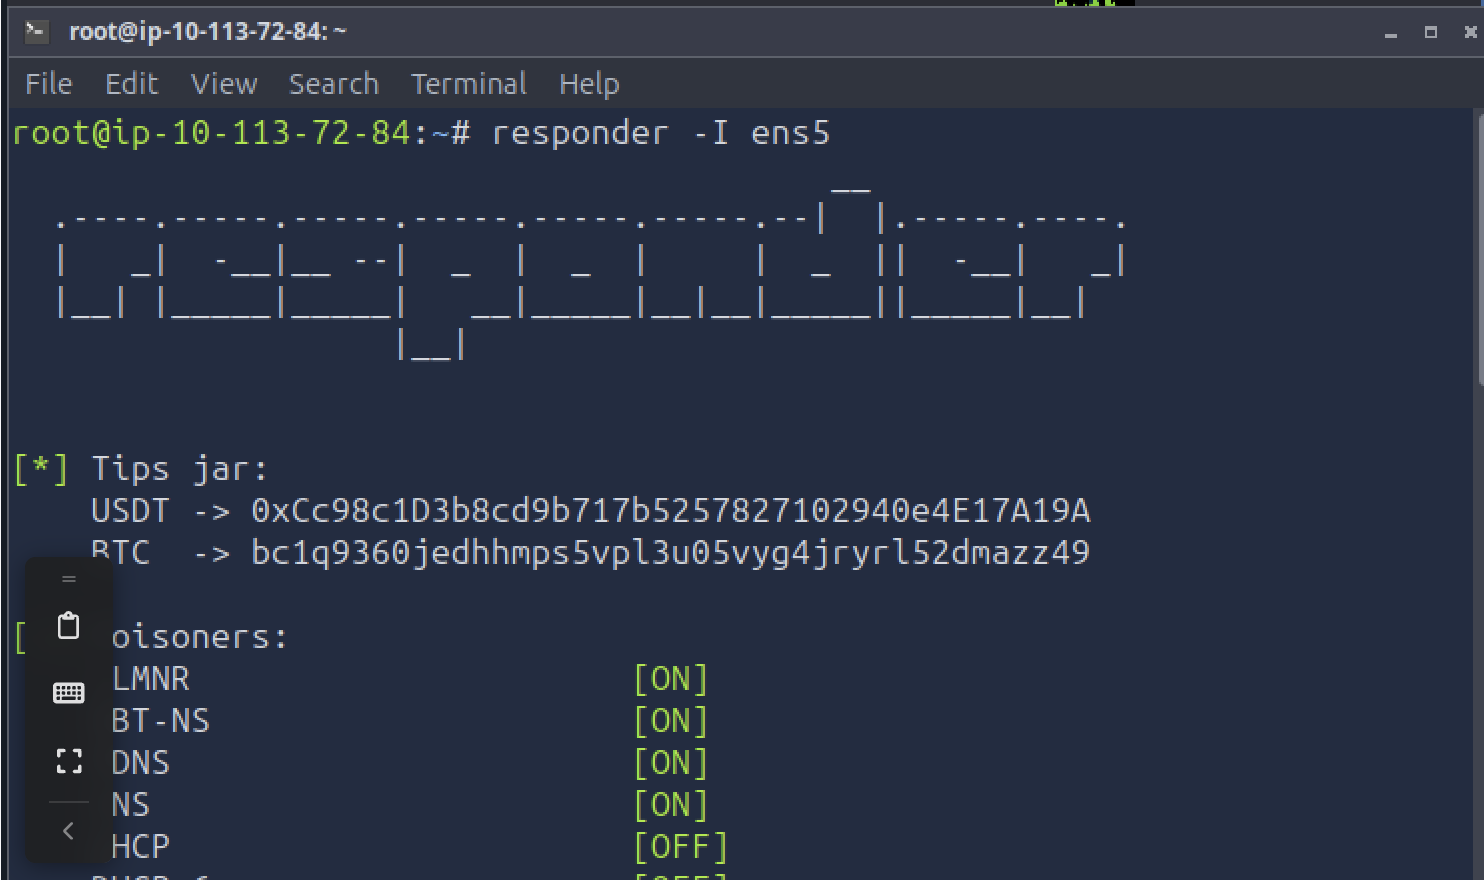Screen dimensions: 1484x880
Task: Open the Help menu
Action: click(x=589, y=84)
